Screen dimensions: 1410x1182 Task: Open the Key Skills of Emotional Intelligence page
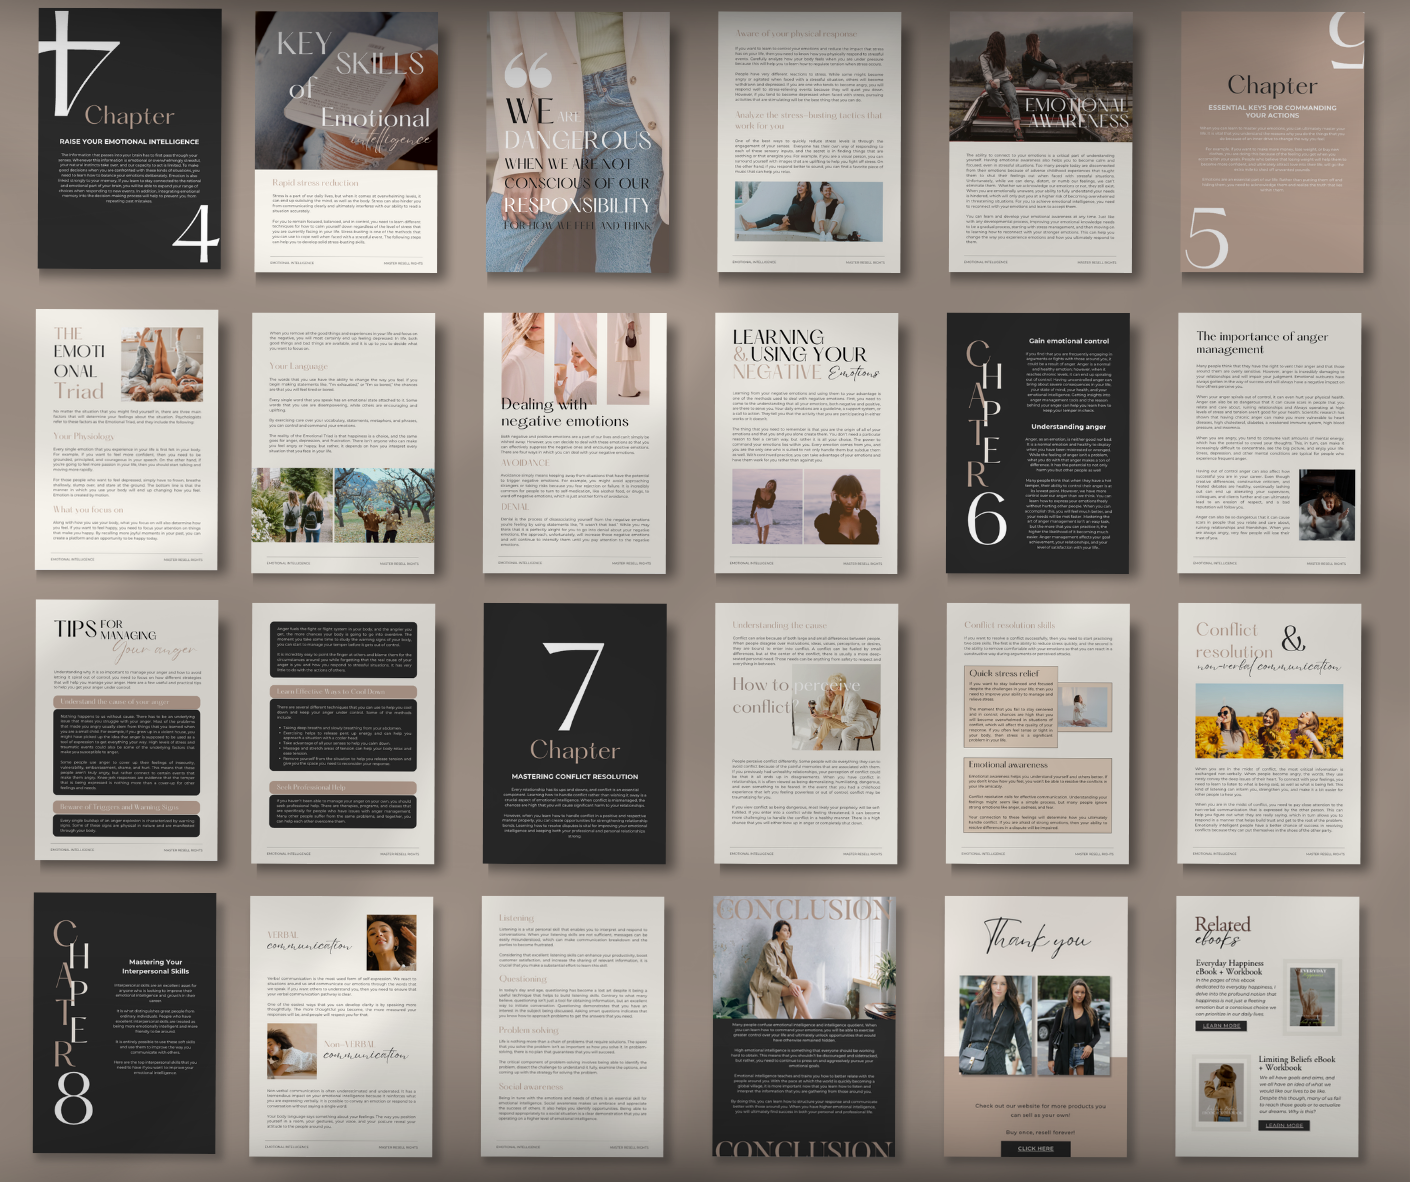point(346,142)
